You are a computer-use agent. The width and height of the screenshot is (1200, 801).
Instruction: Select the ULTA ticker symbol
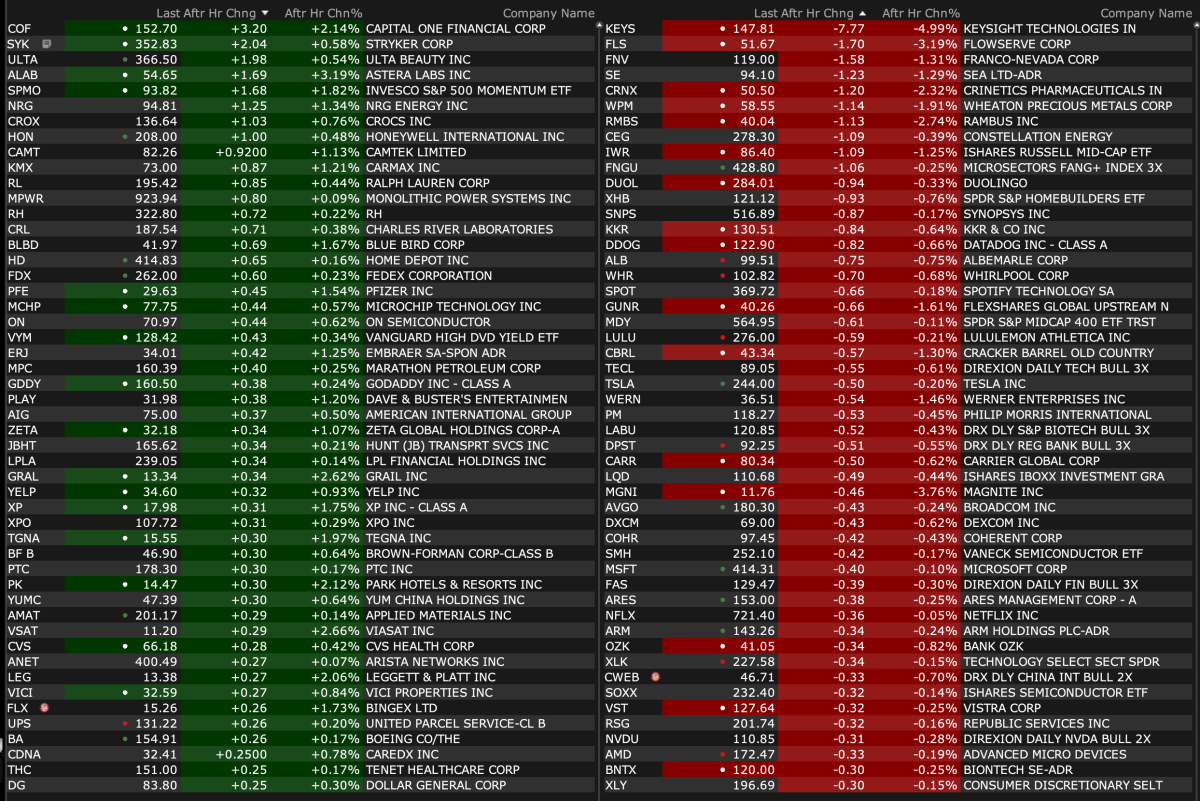coord(23,60)
